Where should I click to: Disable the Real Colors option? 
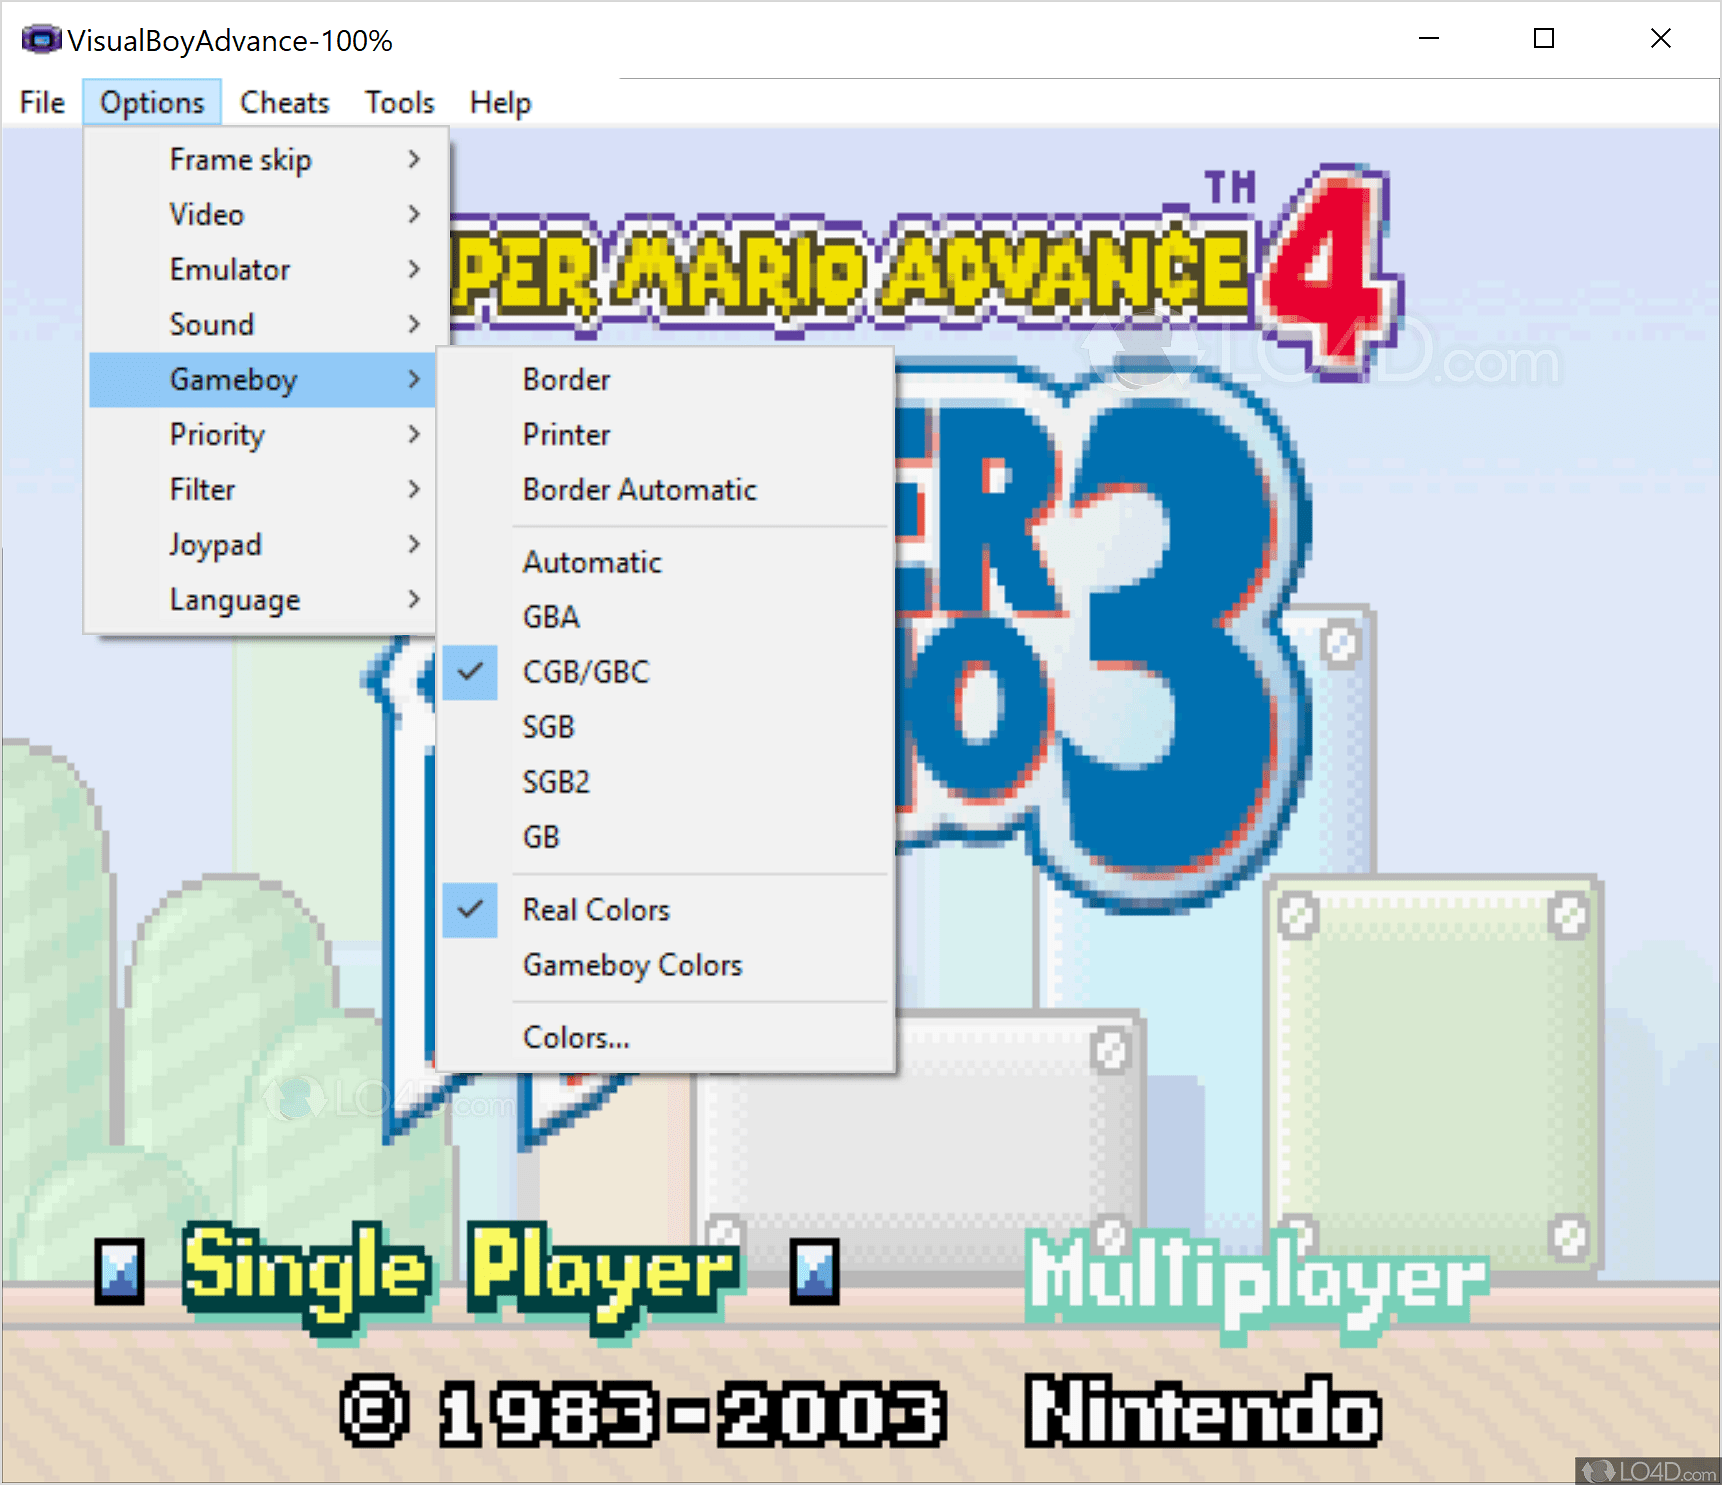[x=595, y=910]
